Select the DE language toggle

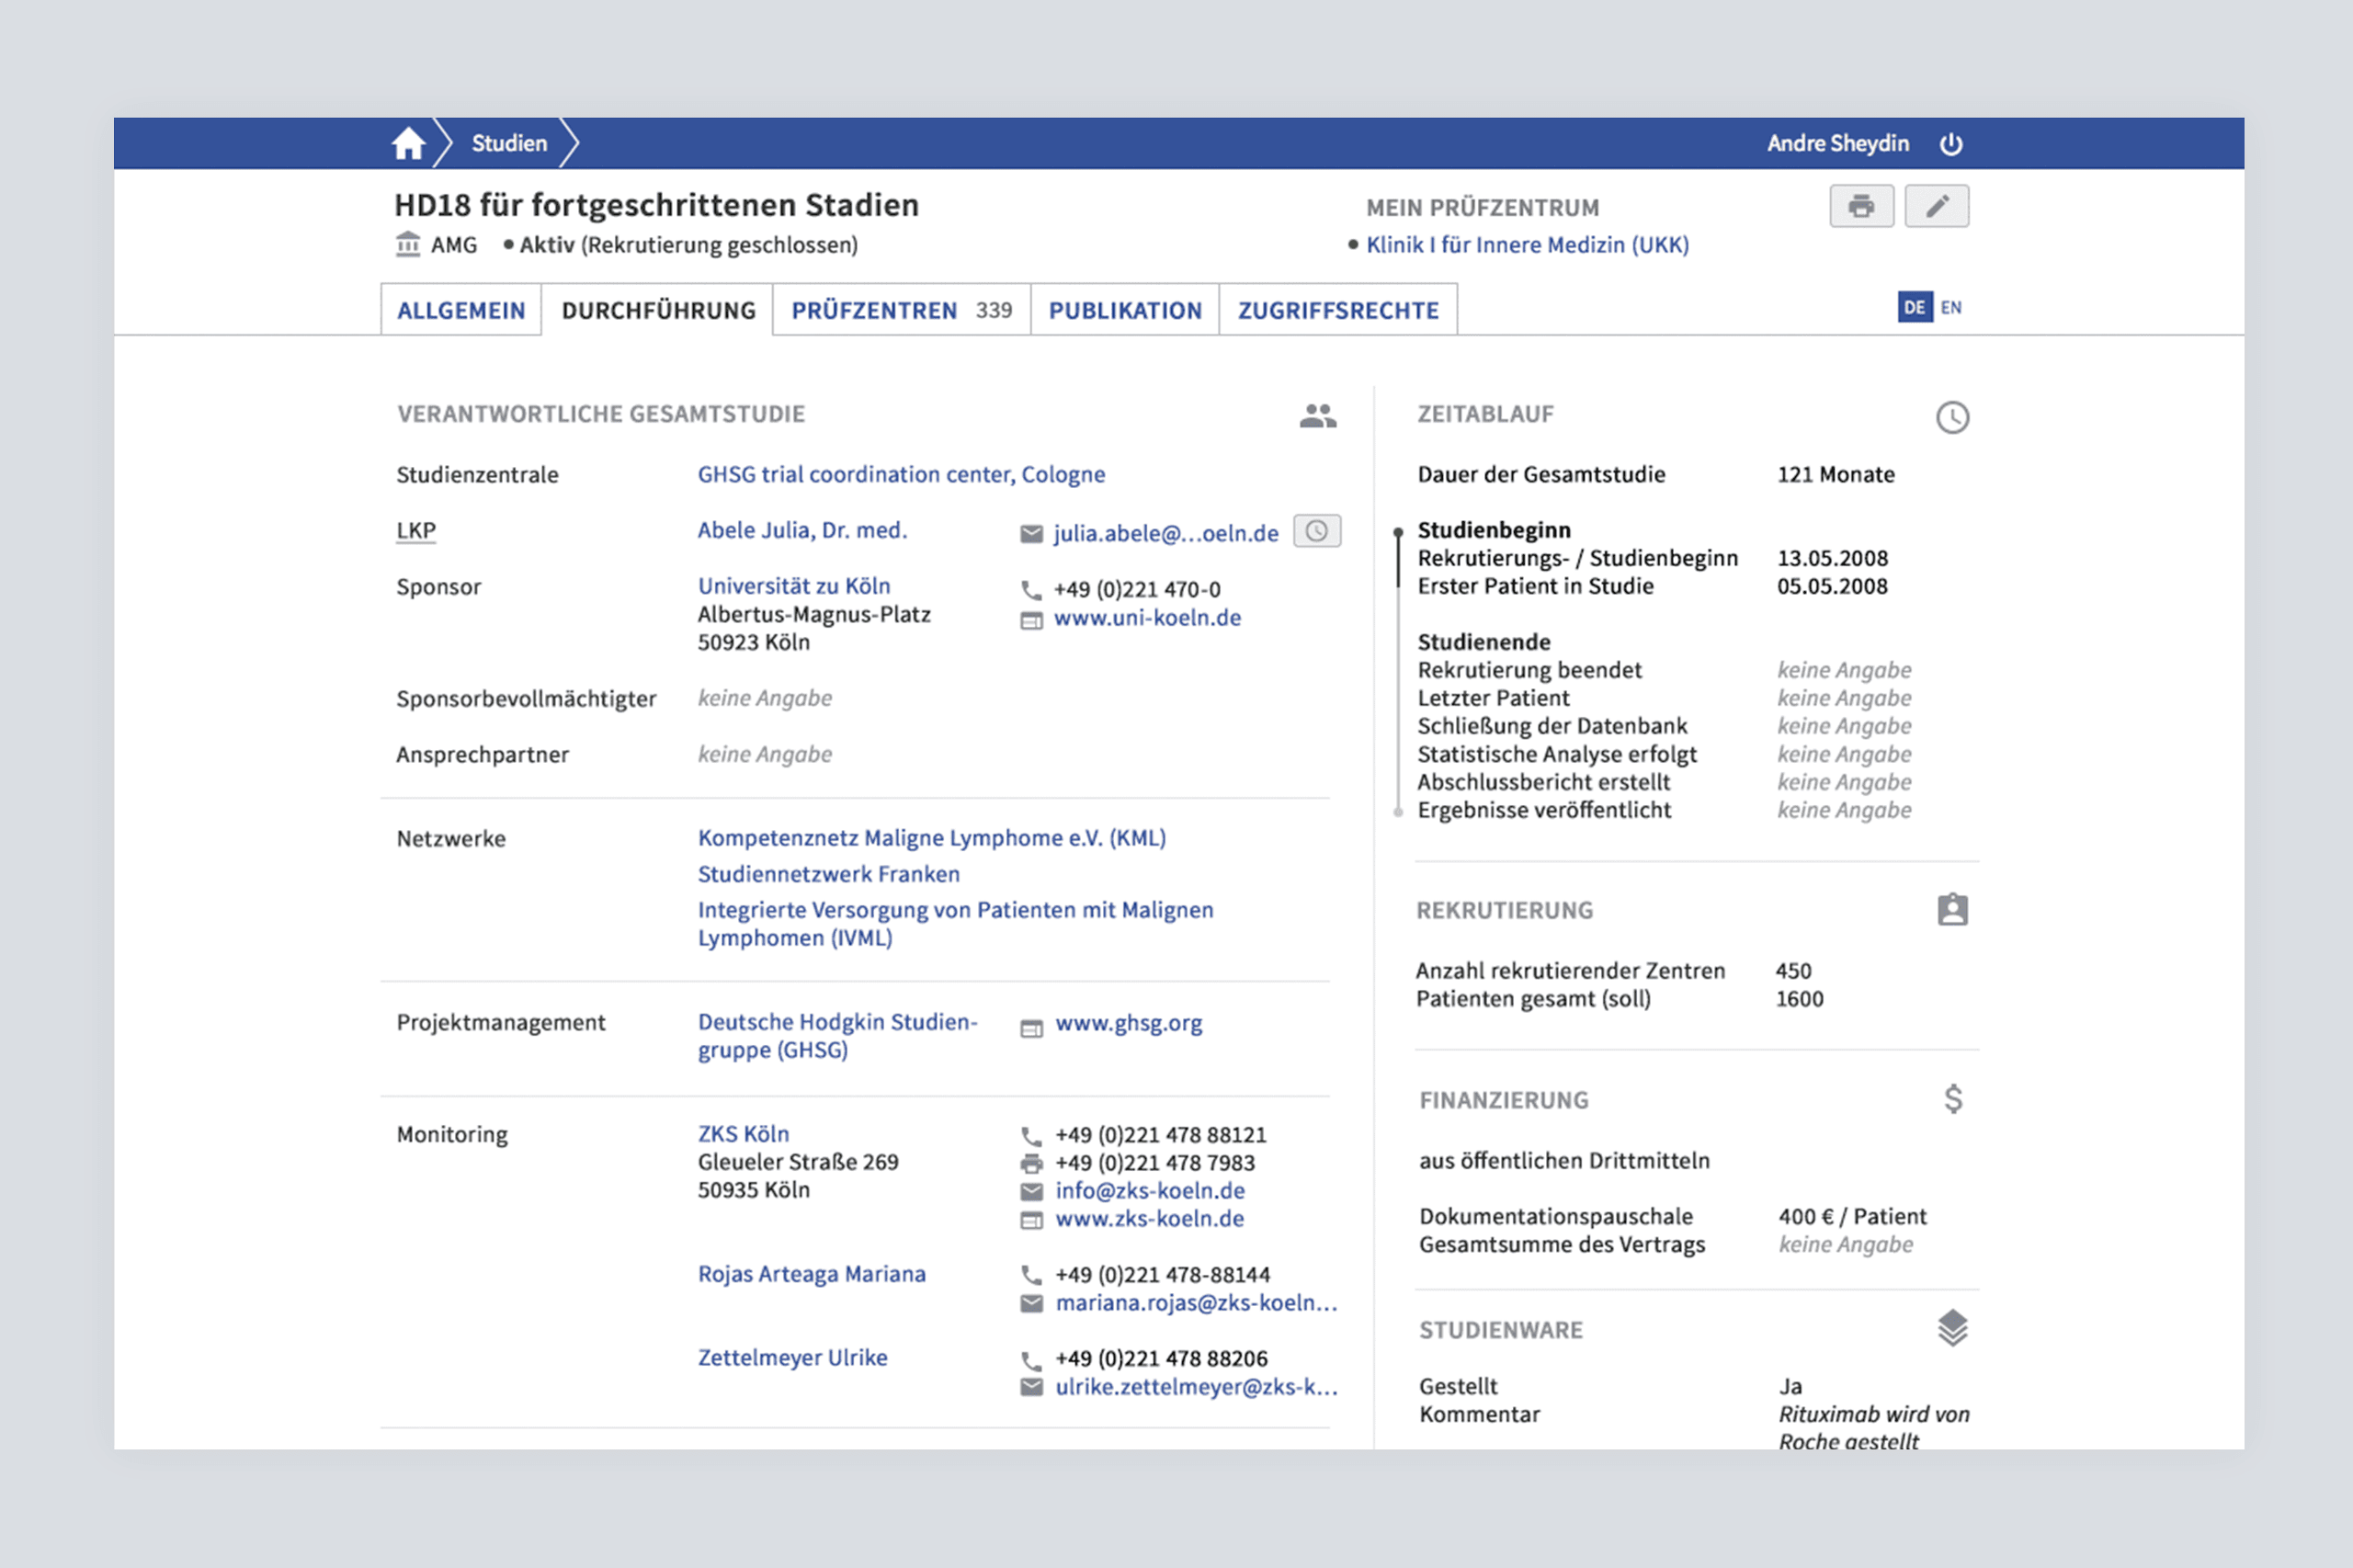(x=1914, y=308)
